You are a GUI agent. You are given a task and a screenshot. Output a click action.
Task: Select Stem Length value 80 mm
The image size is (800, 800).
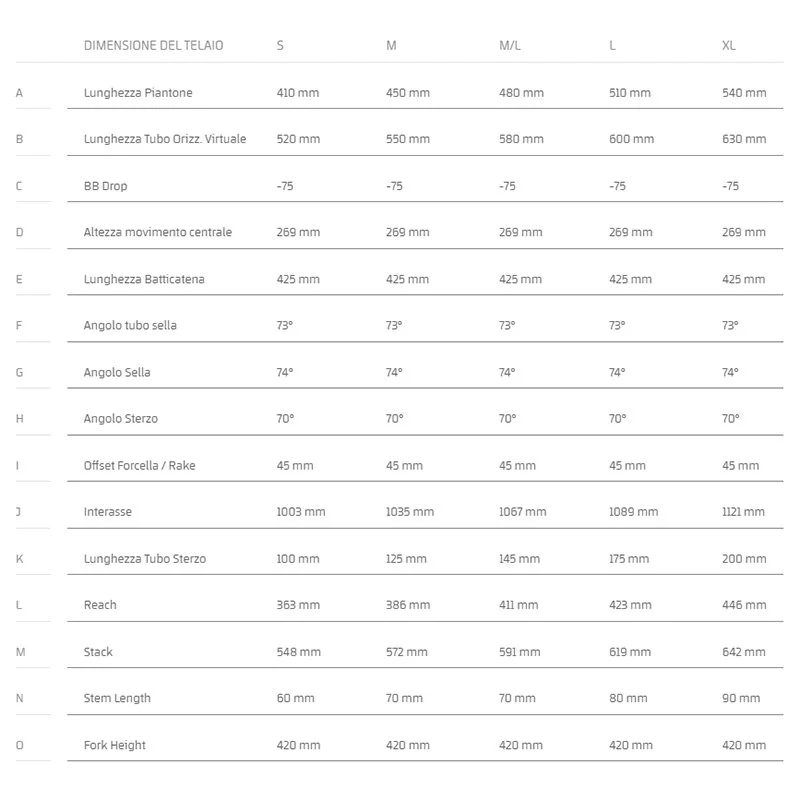click(628, 698)
